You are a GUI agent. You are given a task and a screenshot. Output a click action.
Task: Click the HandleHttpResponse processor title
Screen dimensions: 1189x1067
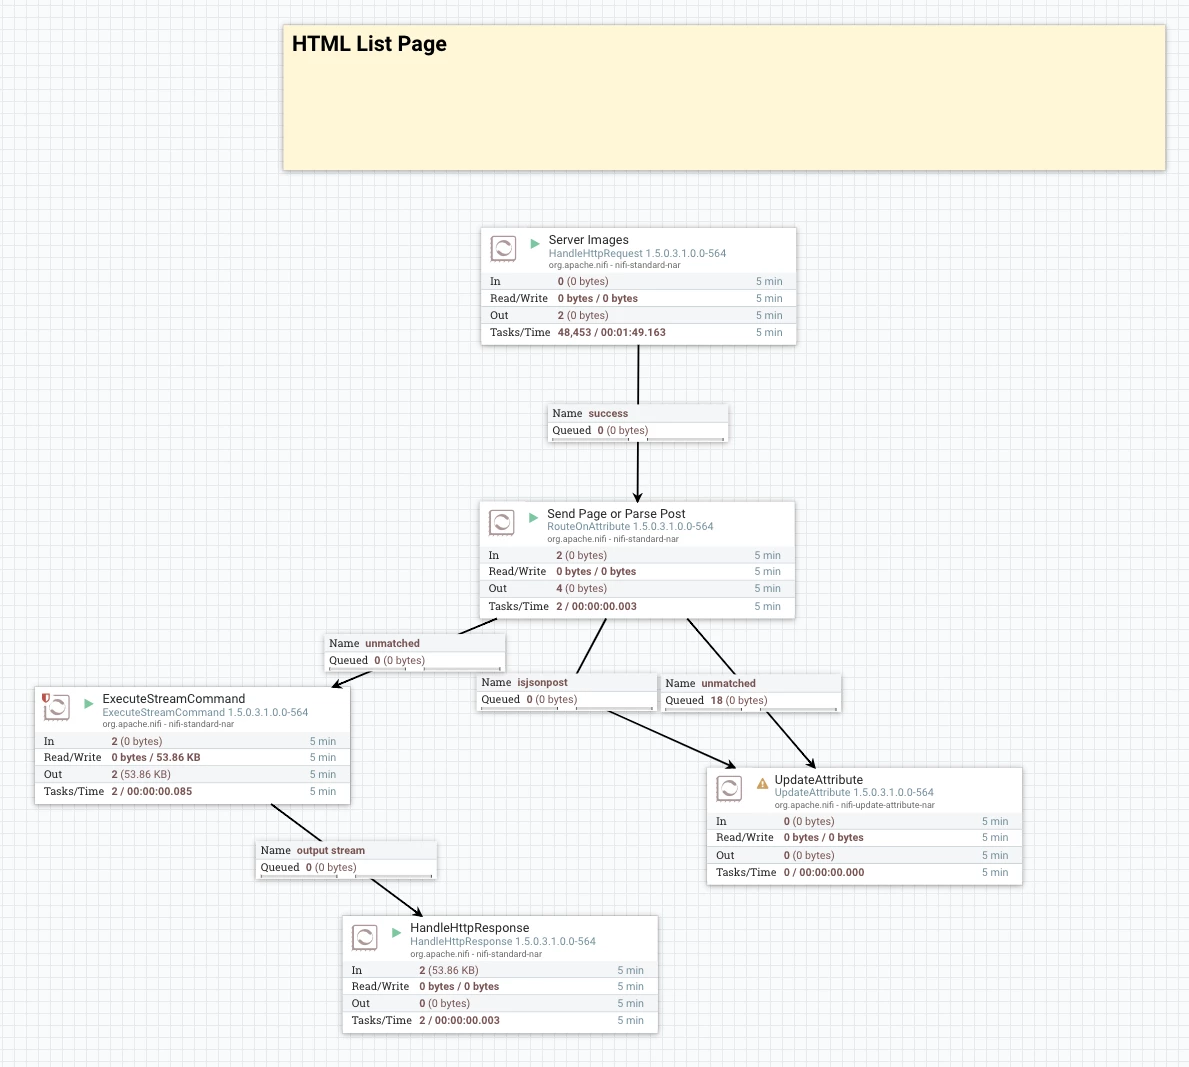coord(469,927)
